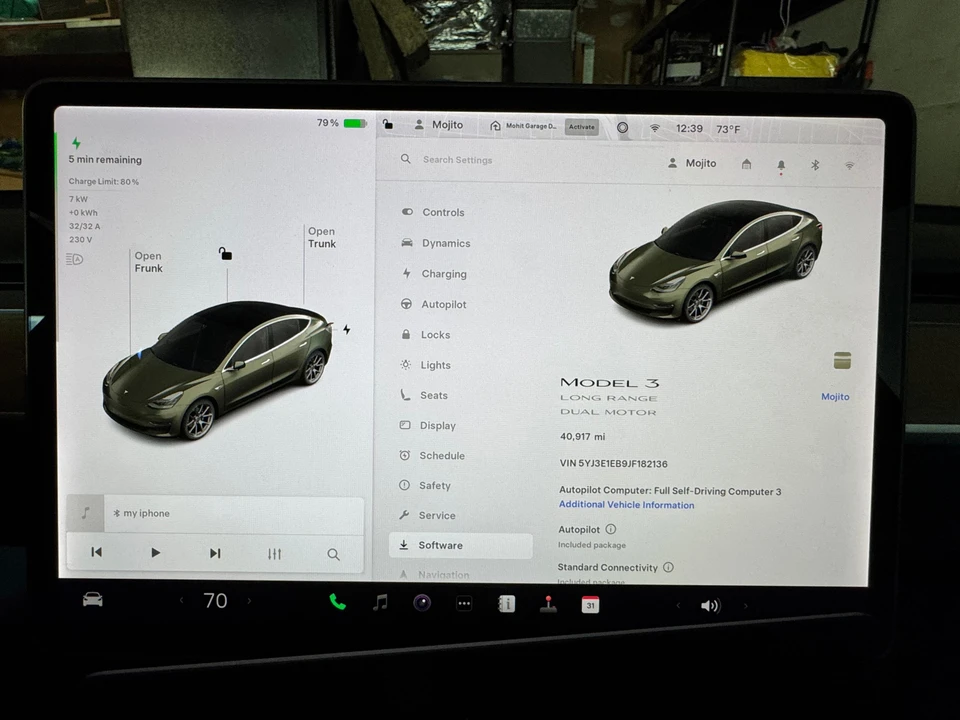Image resolution: width=960 pixels, height=720 pixels.
Task: Open the Display settings menu
Action: pyautogui.click(x=427, y=425)
